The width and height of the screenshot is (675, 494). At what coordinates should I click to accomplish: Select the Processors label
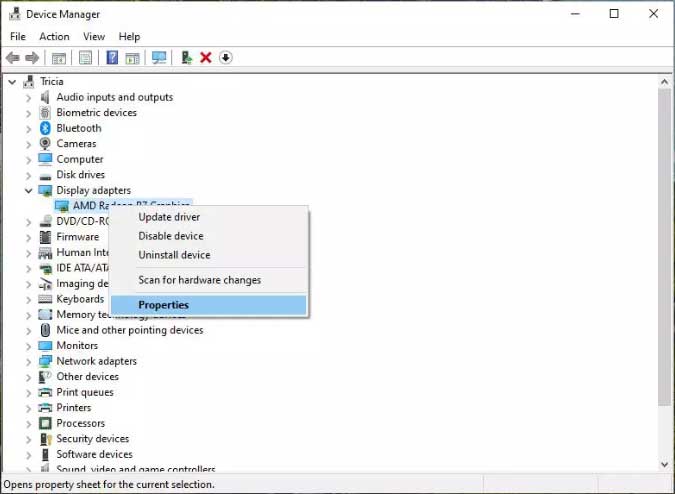(x=81, y=423)
